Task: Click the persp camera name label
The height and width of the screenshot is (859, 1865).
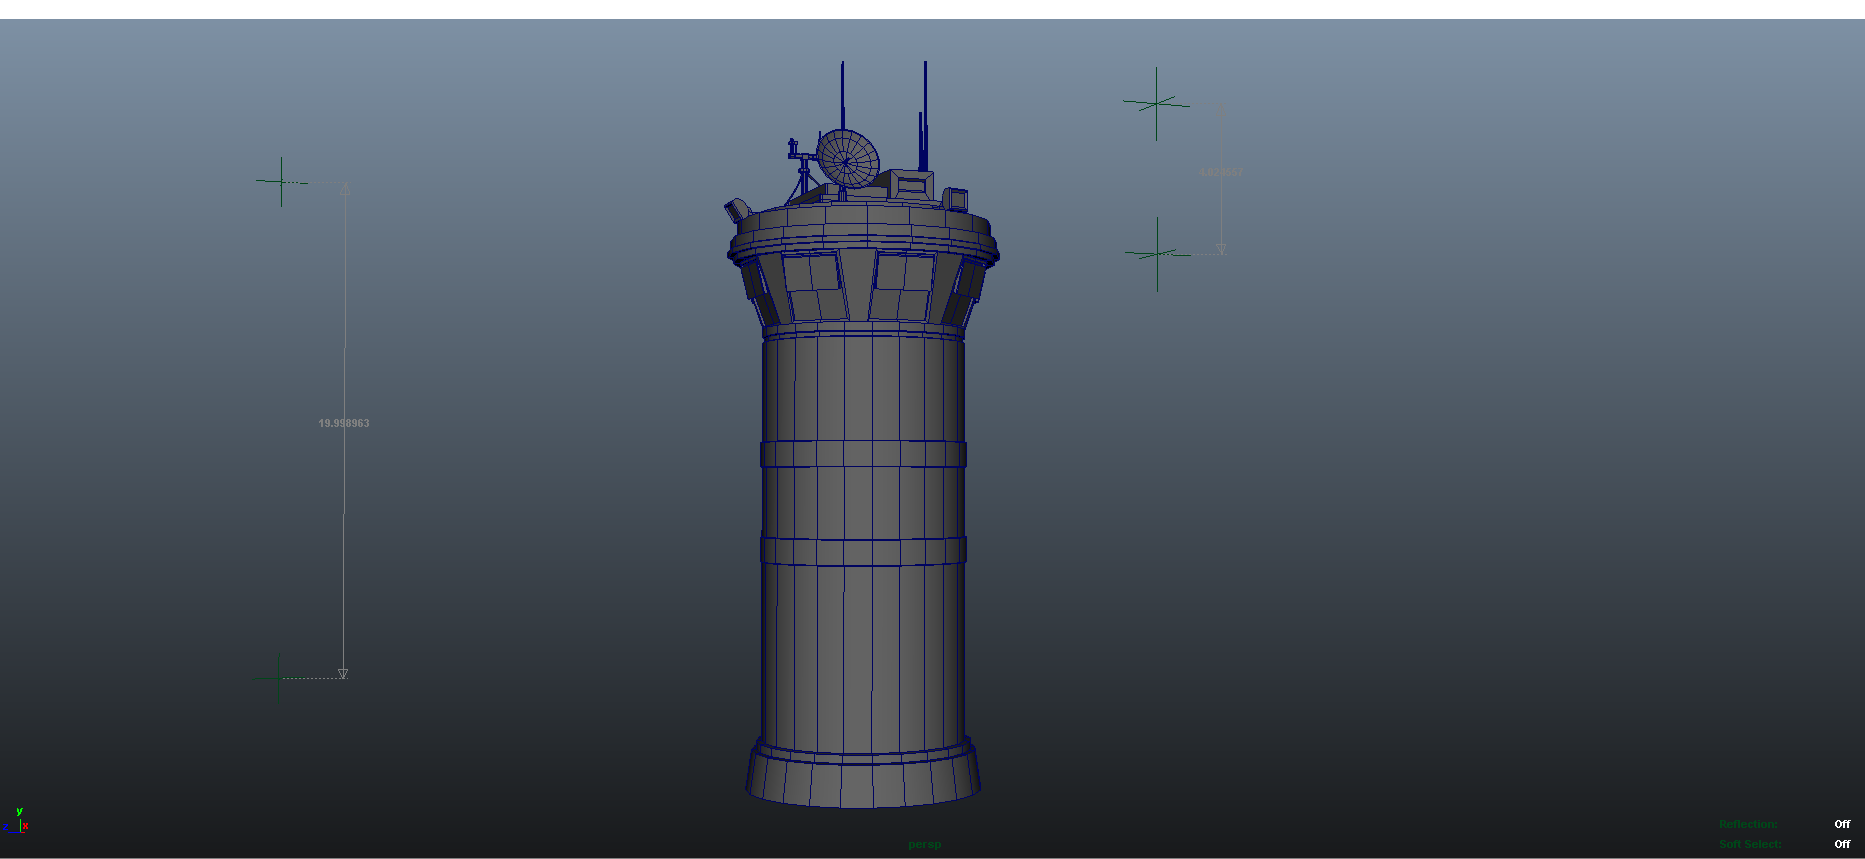Action: click(925, 844)
